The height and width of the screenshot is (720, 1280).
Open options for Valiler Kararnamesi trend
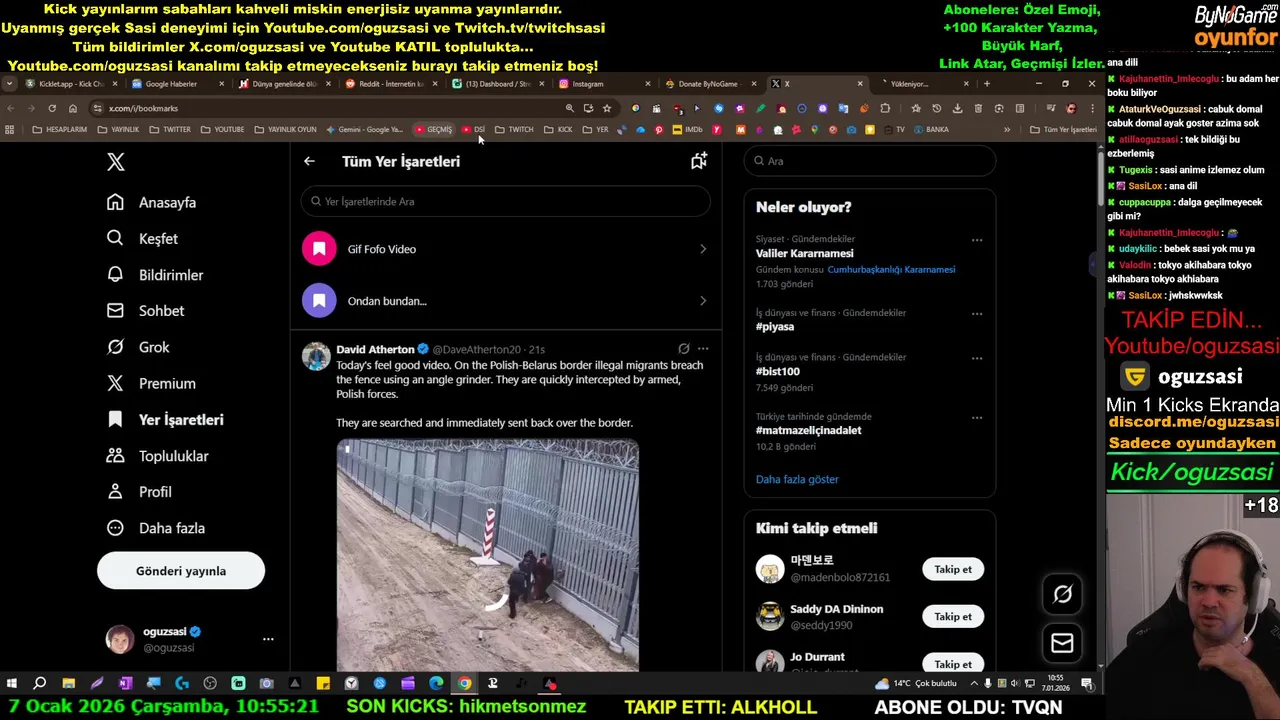(977, 240)
